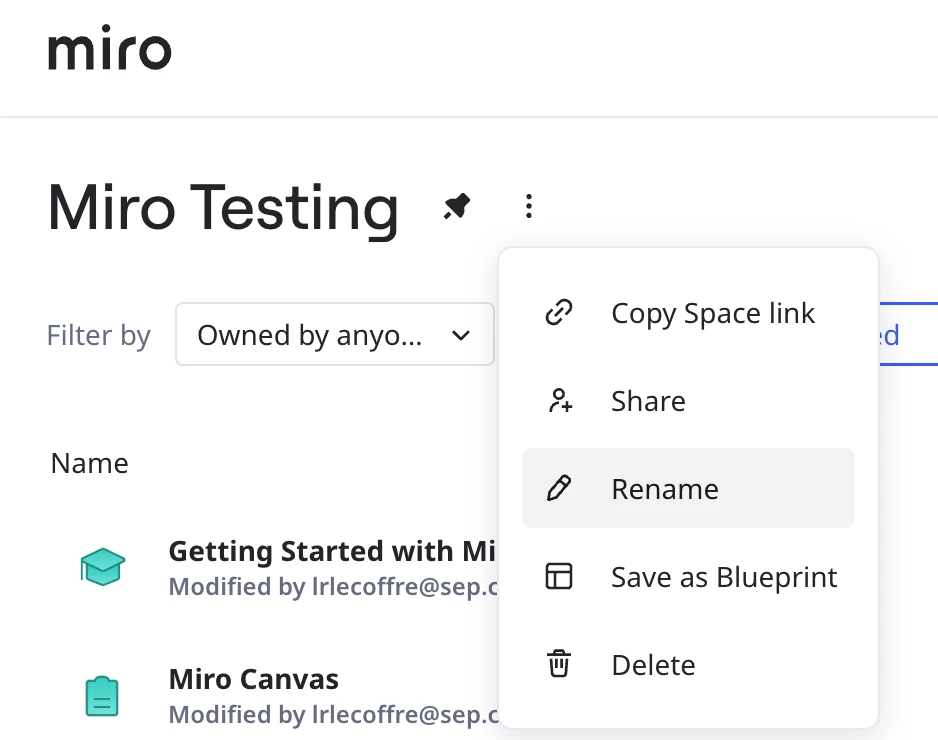The image size is (938, 740).
Task: Select the Rename menu option
Action: pos(665,489)
